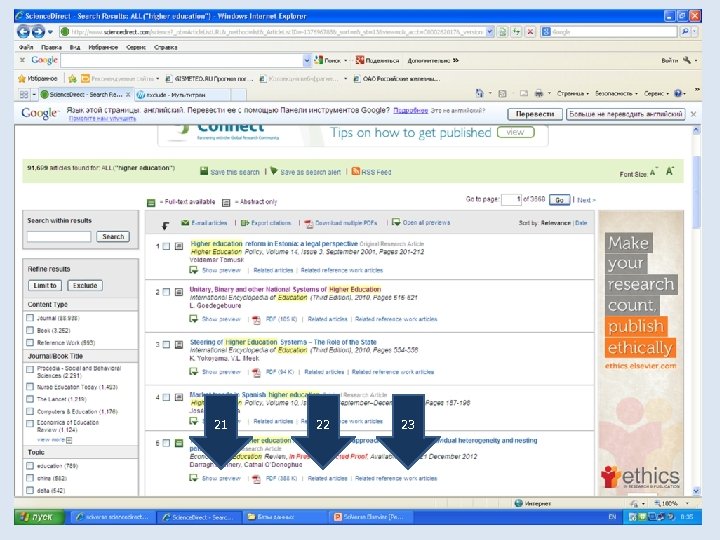
Task: Close the ScienceDirect Search Results tab
Action: [x=128, y=95]
